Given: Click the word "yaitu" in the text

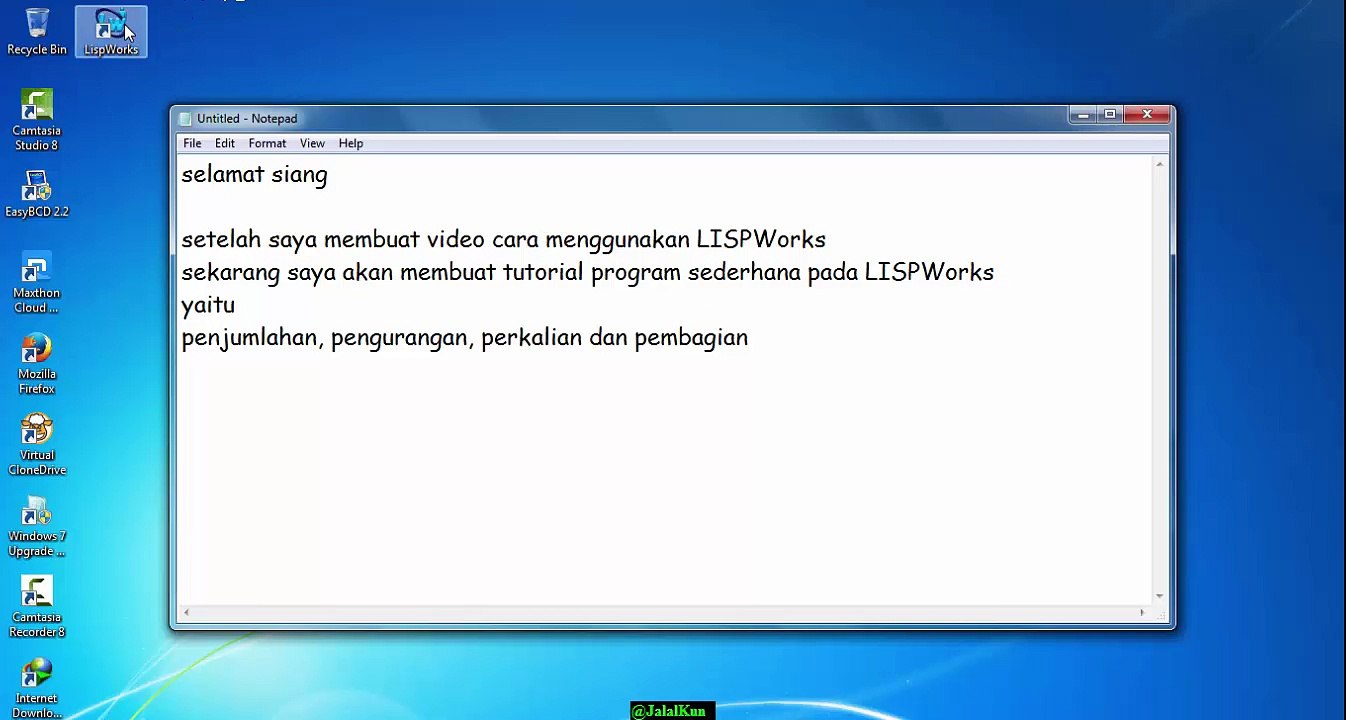Looking at the screenshot, I should pyautogui.click(x=208, y=305).
